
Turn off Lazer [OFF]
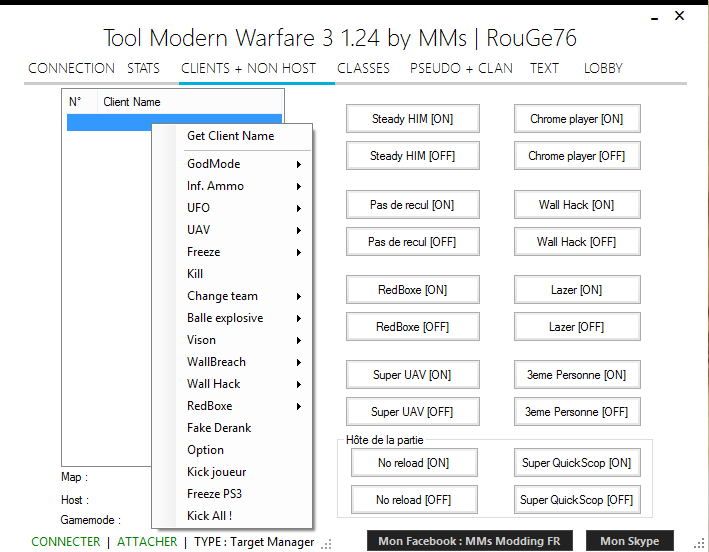[577, 327]
